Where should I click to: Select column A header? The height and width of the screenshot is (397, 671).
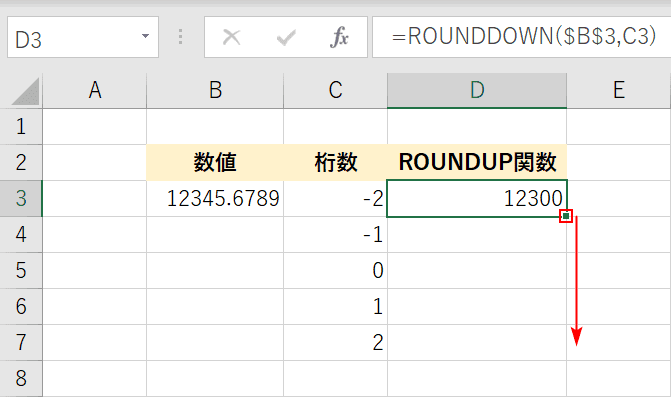(95, 90)
